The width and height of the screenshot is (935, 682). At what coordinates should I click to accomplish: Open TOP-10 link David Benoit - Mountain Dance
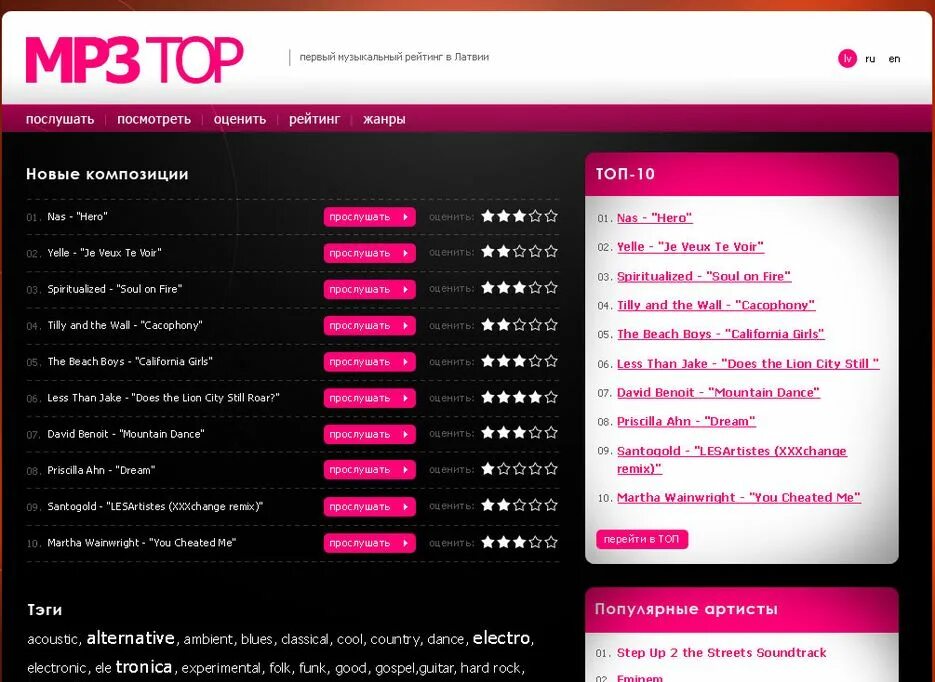[719, 393]
